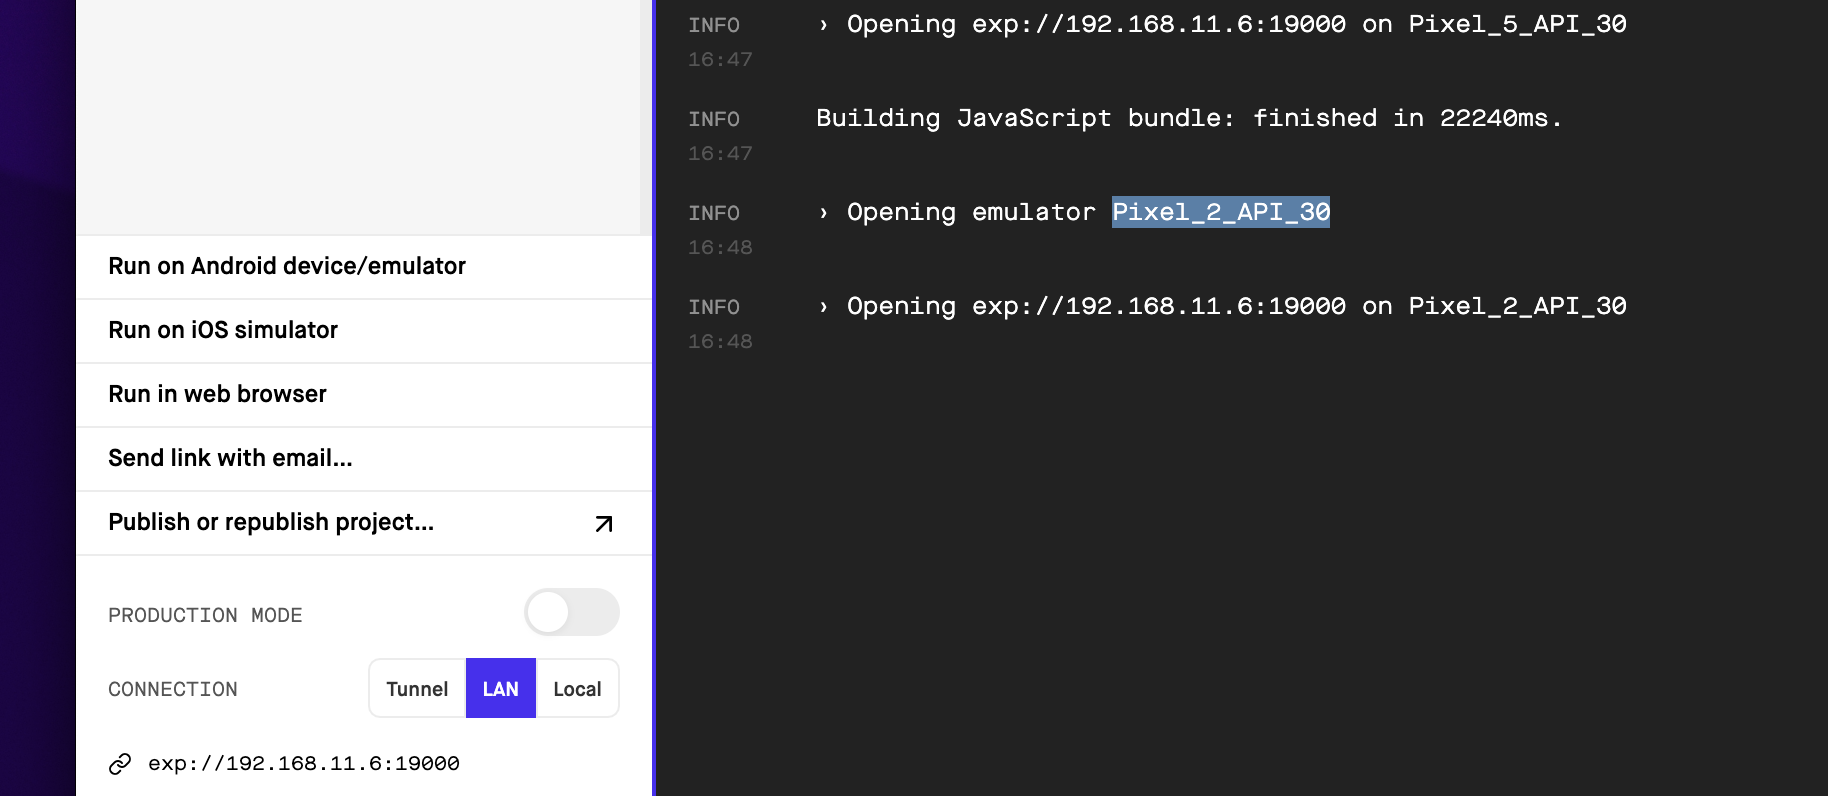
Task: Click the INFO label beside the JavaScript bundle log
Action: pyautogui.click(x=714, y=119)
